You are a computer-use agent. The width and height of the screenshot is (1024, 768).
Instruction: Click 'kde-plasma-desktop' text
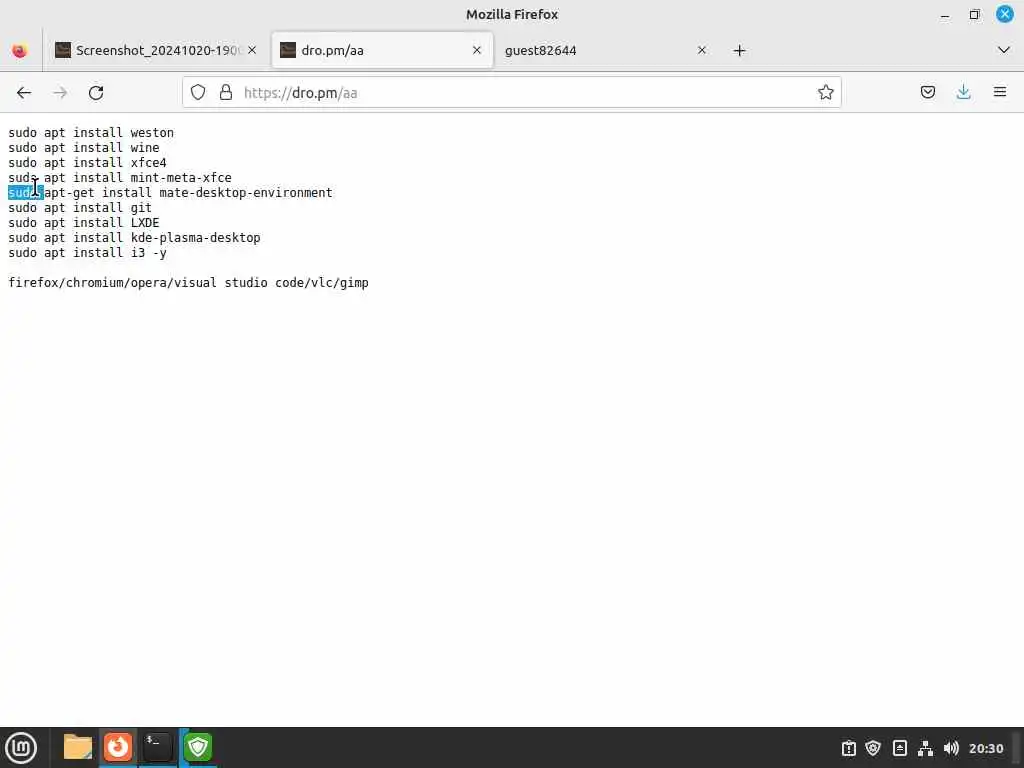click(x=195, y=238)
